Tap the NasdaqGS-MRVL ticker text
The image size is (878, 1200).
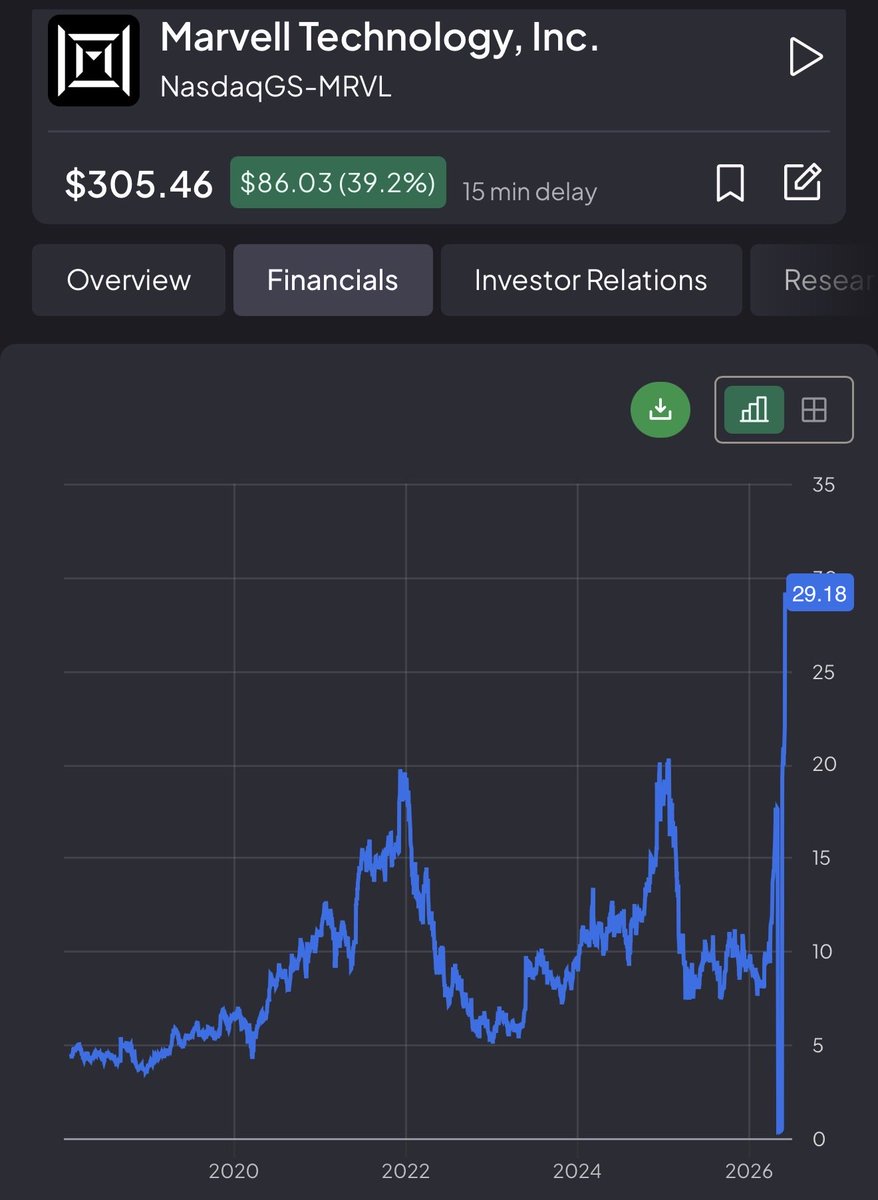pyautogui.click(x=276, y=87)
